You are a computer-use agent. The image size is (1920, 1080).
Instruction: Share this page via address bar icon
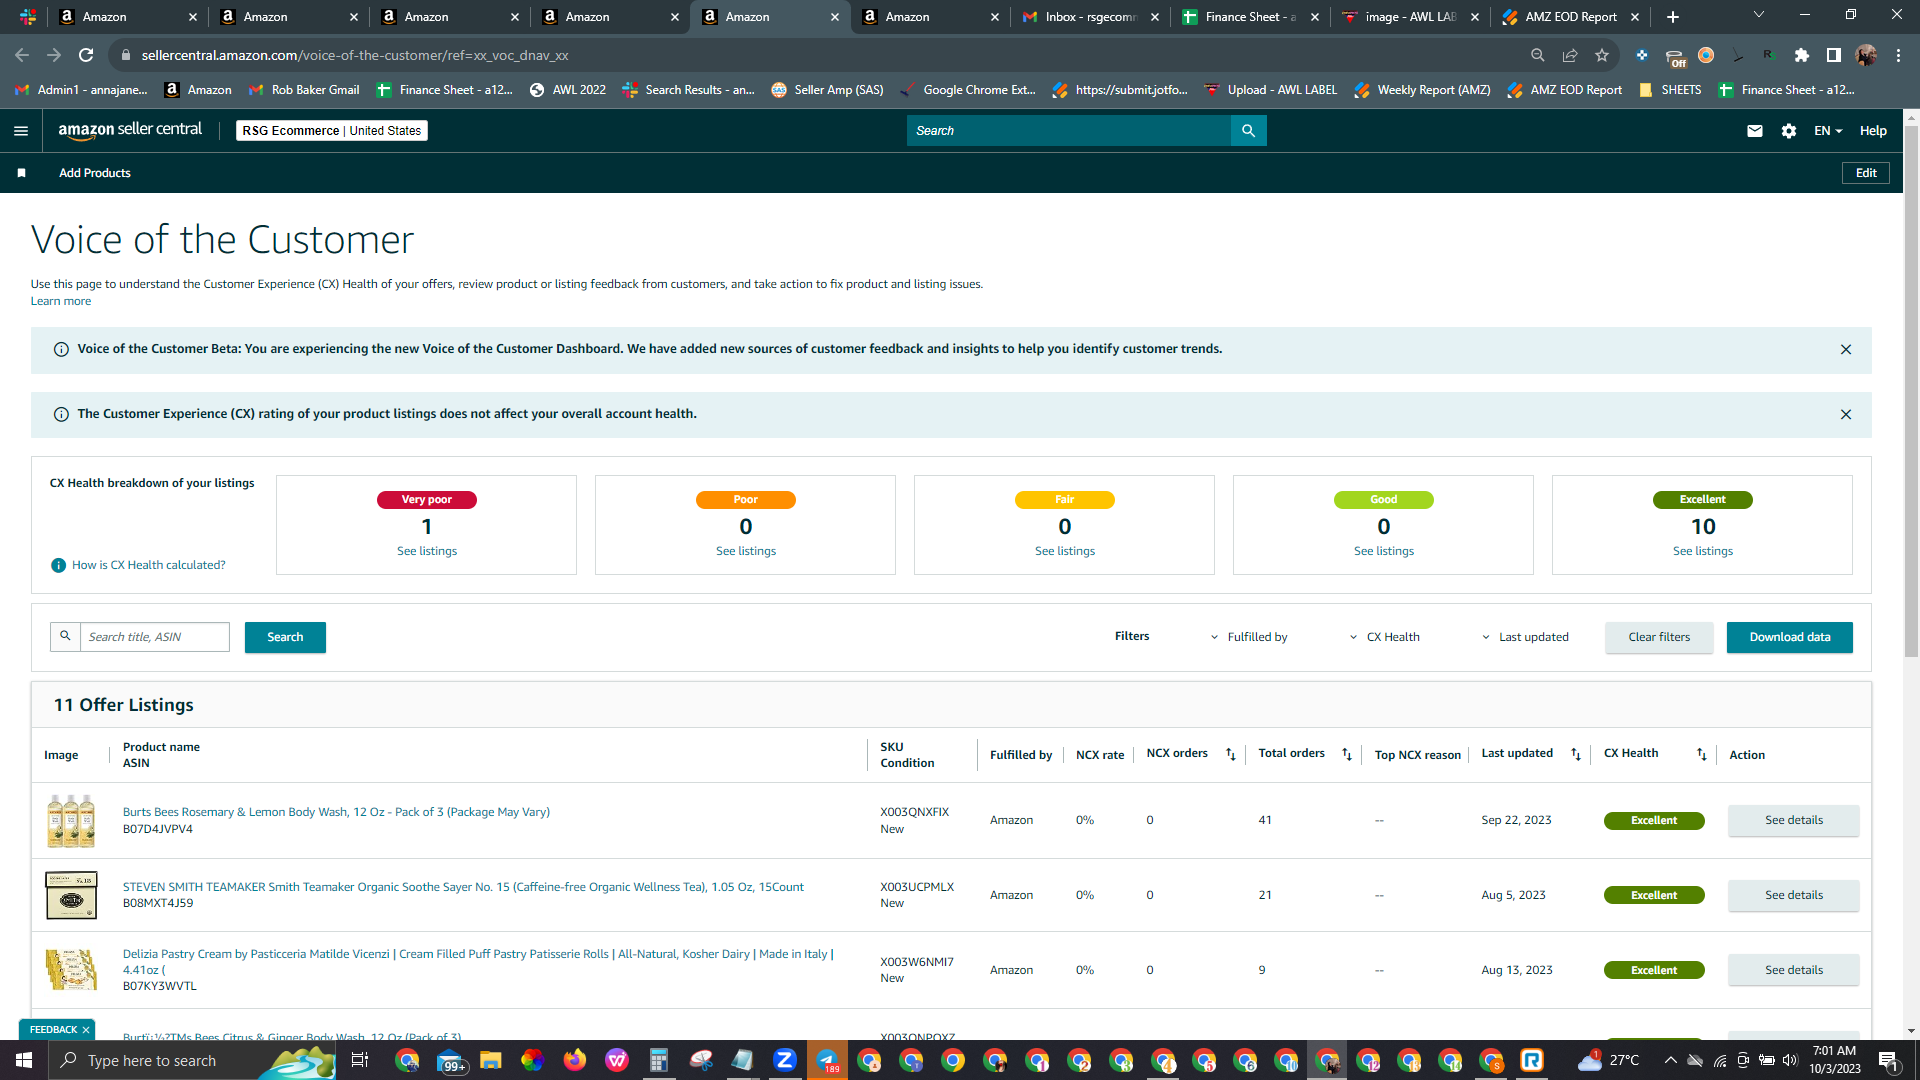point(1570,55)
